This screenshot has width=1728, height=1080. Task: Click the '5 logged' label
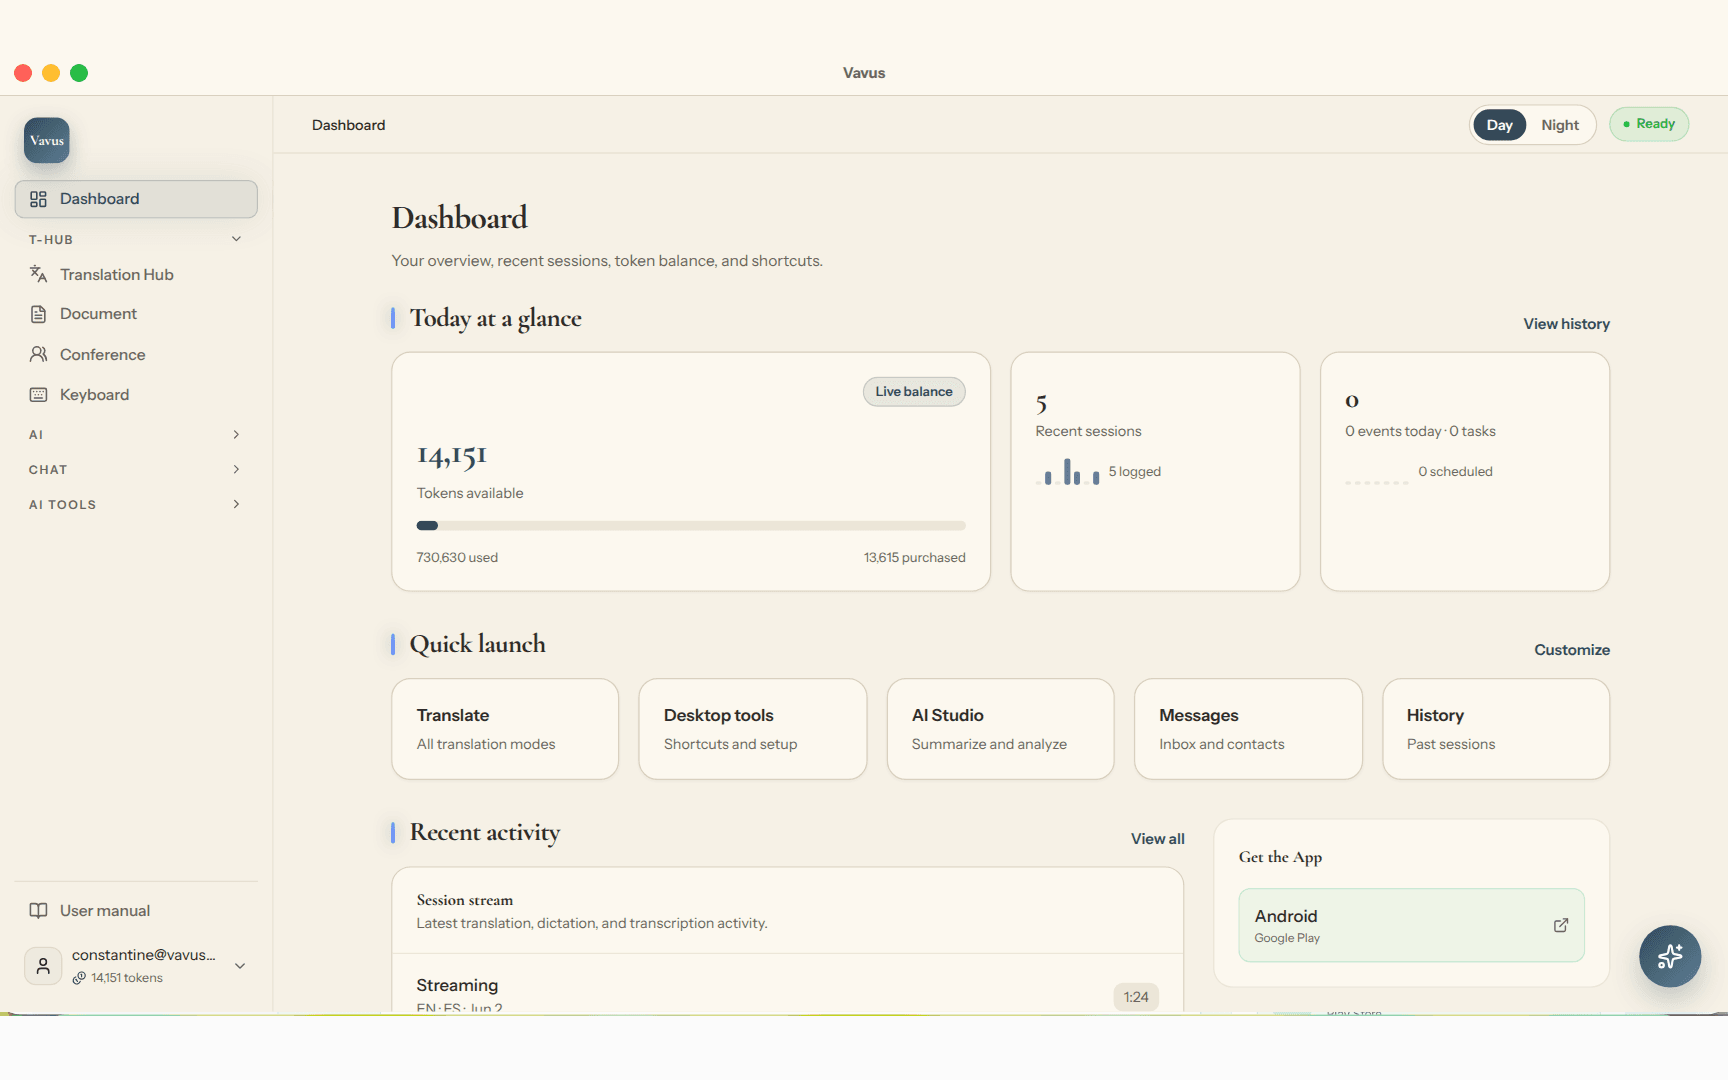(1134, 472)
